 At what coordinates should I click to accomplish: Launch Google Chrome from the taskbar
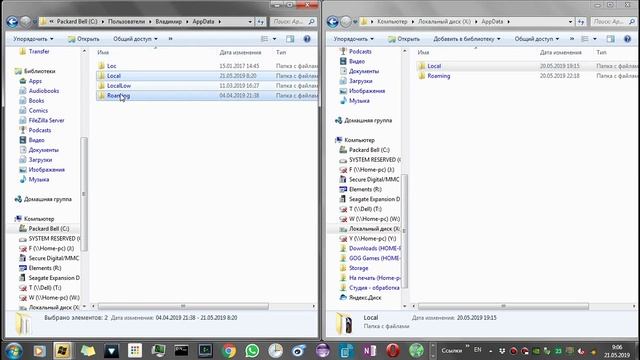[229, 351]
